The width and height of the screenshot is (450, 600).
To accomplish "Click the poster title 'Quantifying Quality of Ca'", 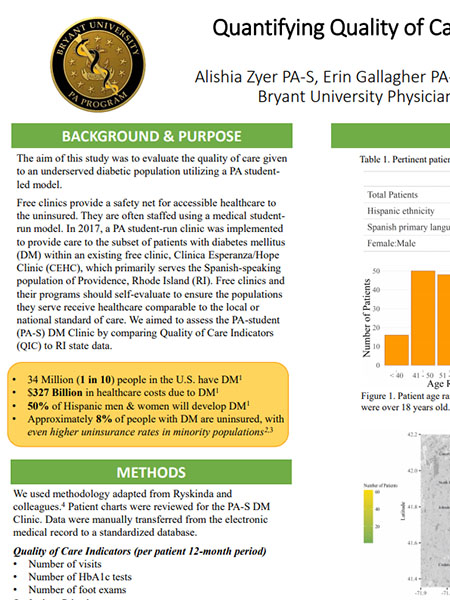I will (x=331, y=28).
